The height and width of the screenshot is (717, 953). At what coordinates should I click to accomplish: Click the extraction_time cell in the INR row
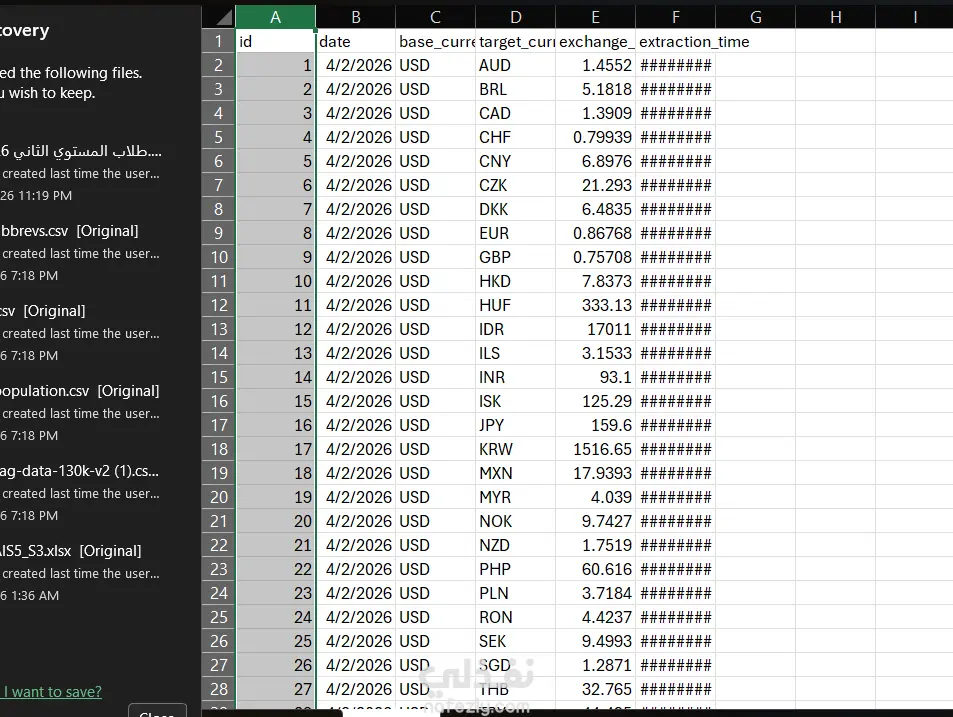tap(675, 377)
